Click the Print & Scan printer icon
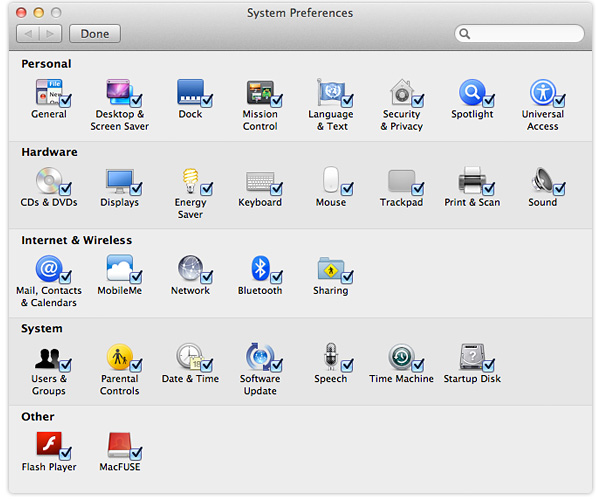Screen dimensions: 596x500 (x=472, y=180)
